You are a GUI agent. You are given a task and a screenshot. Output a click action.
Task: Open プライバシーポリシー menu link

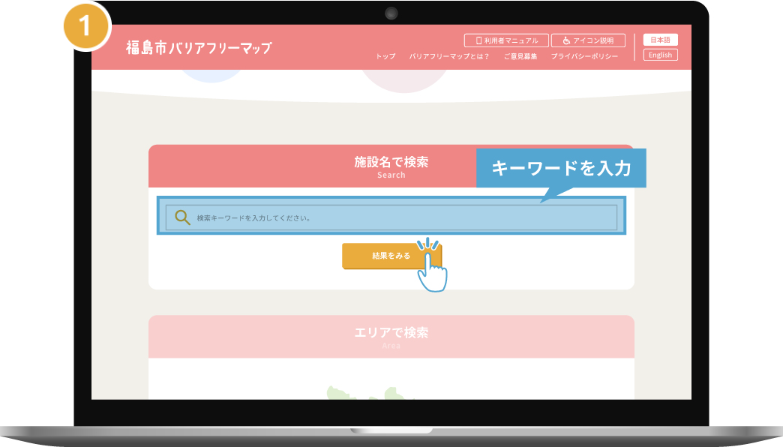click(x=584, y=56)
